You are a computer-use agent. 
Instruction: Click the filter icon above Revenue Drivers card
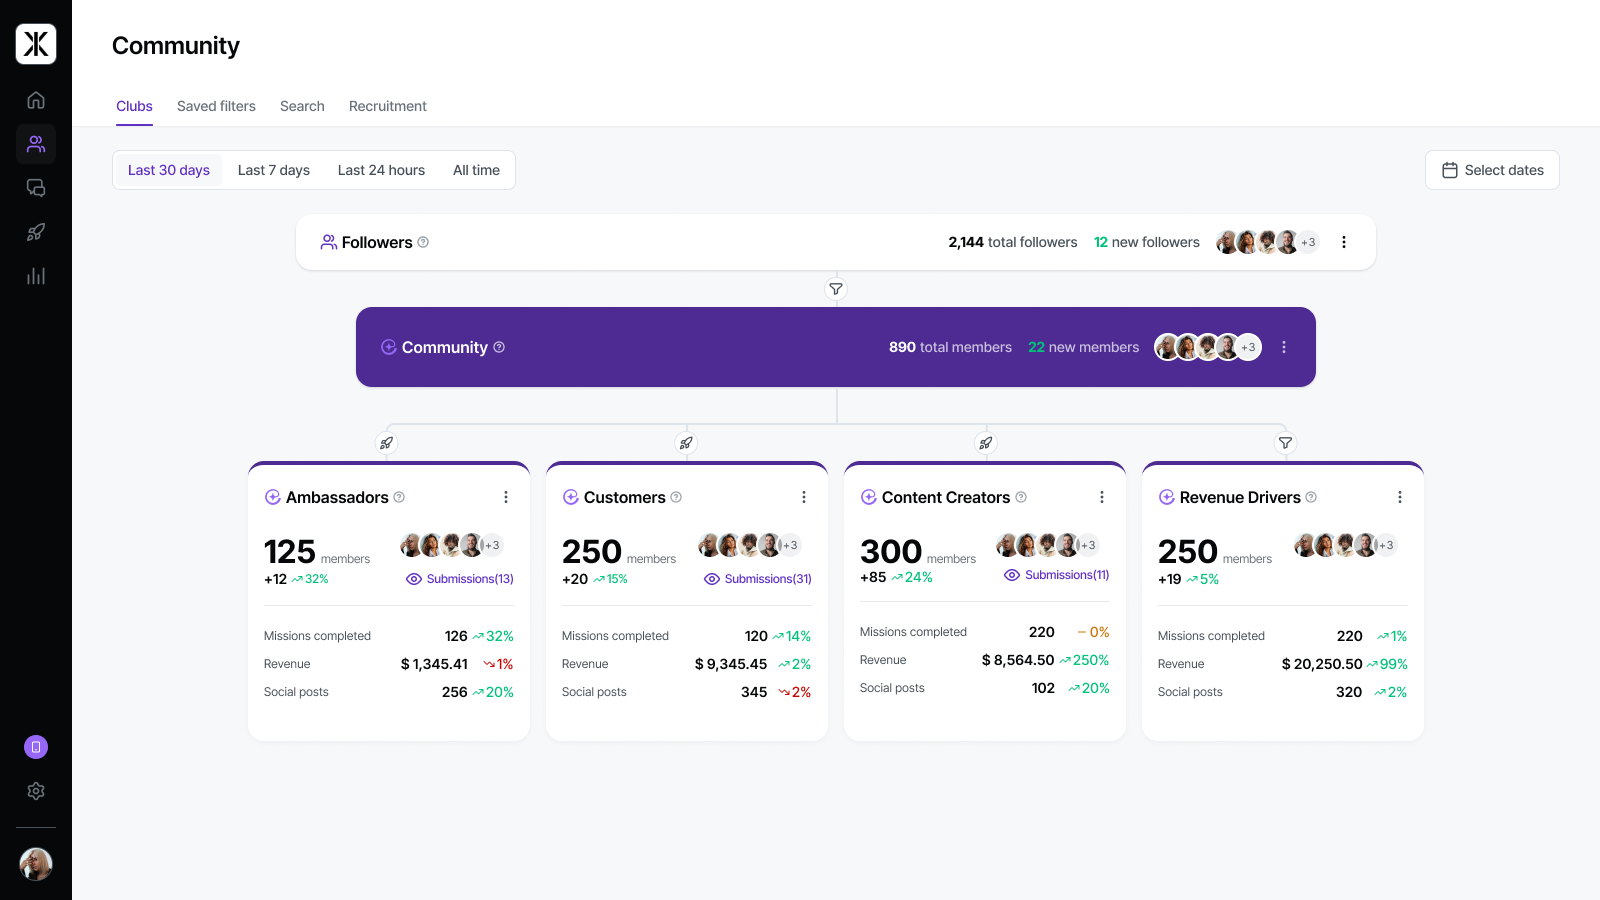pyautogui.click(x=1286, y=443)
